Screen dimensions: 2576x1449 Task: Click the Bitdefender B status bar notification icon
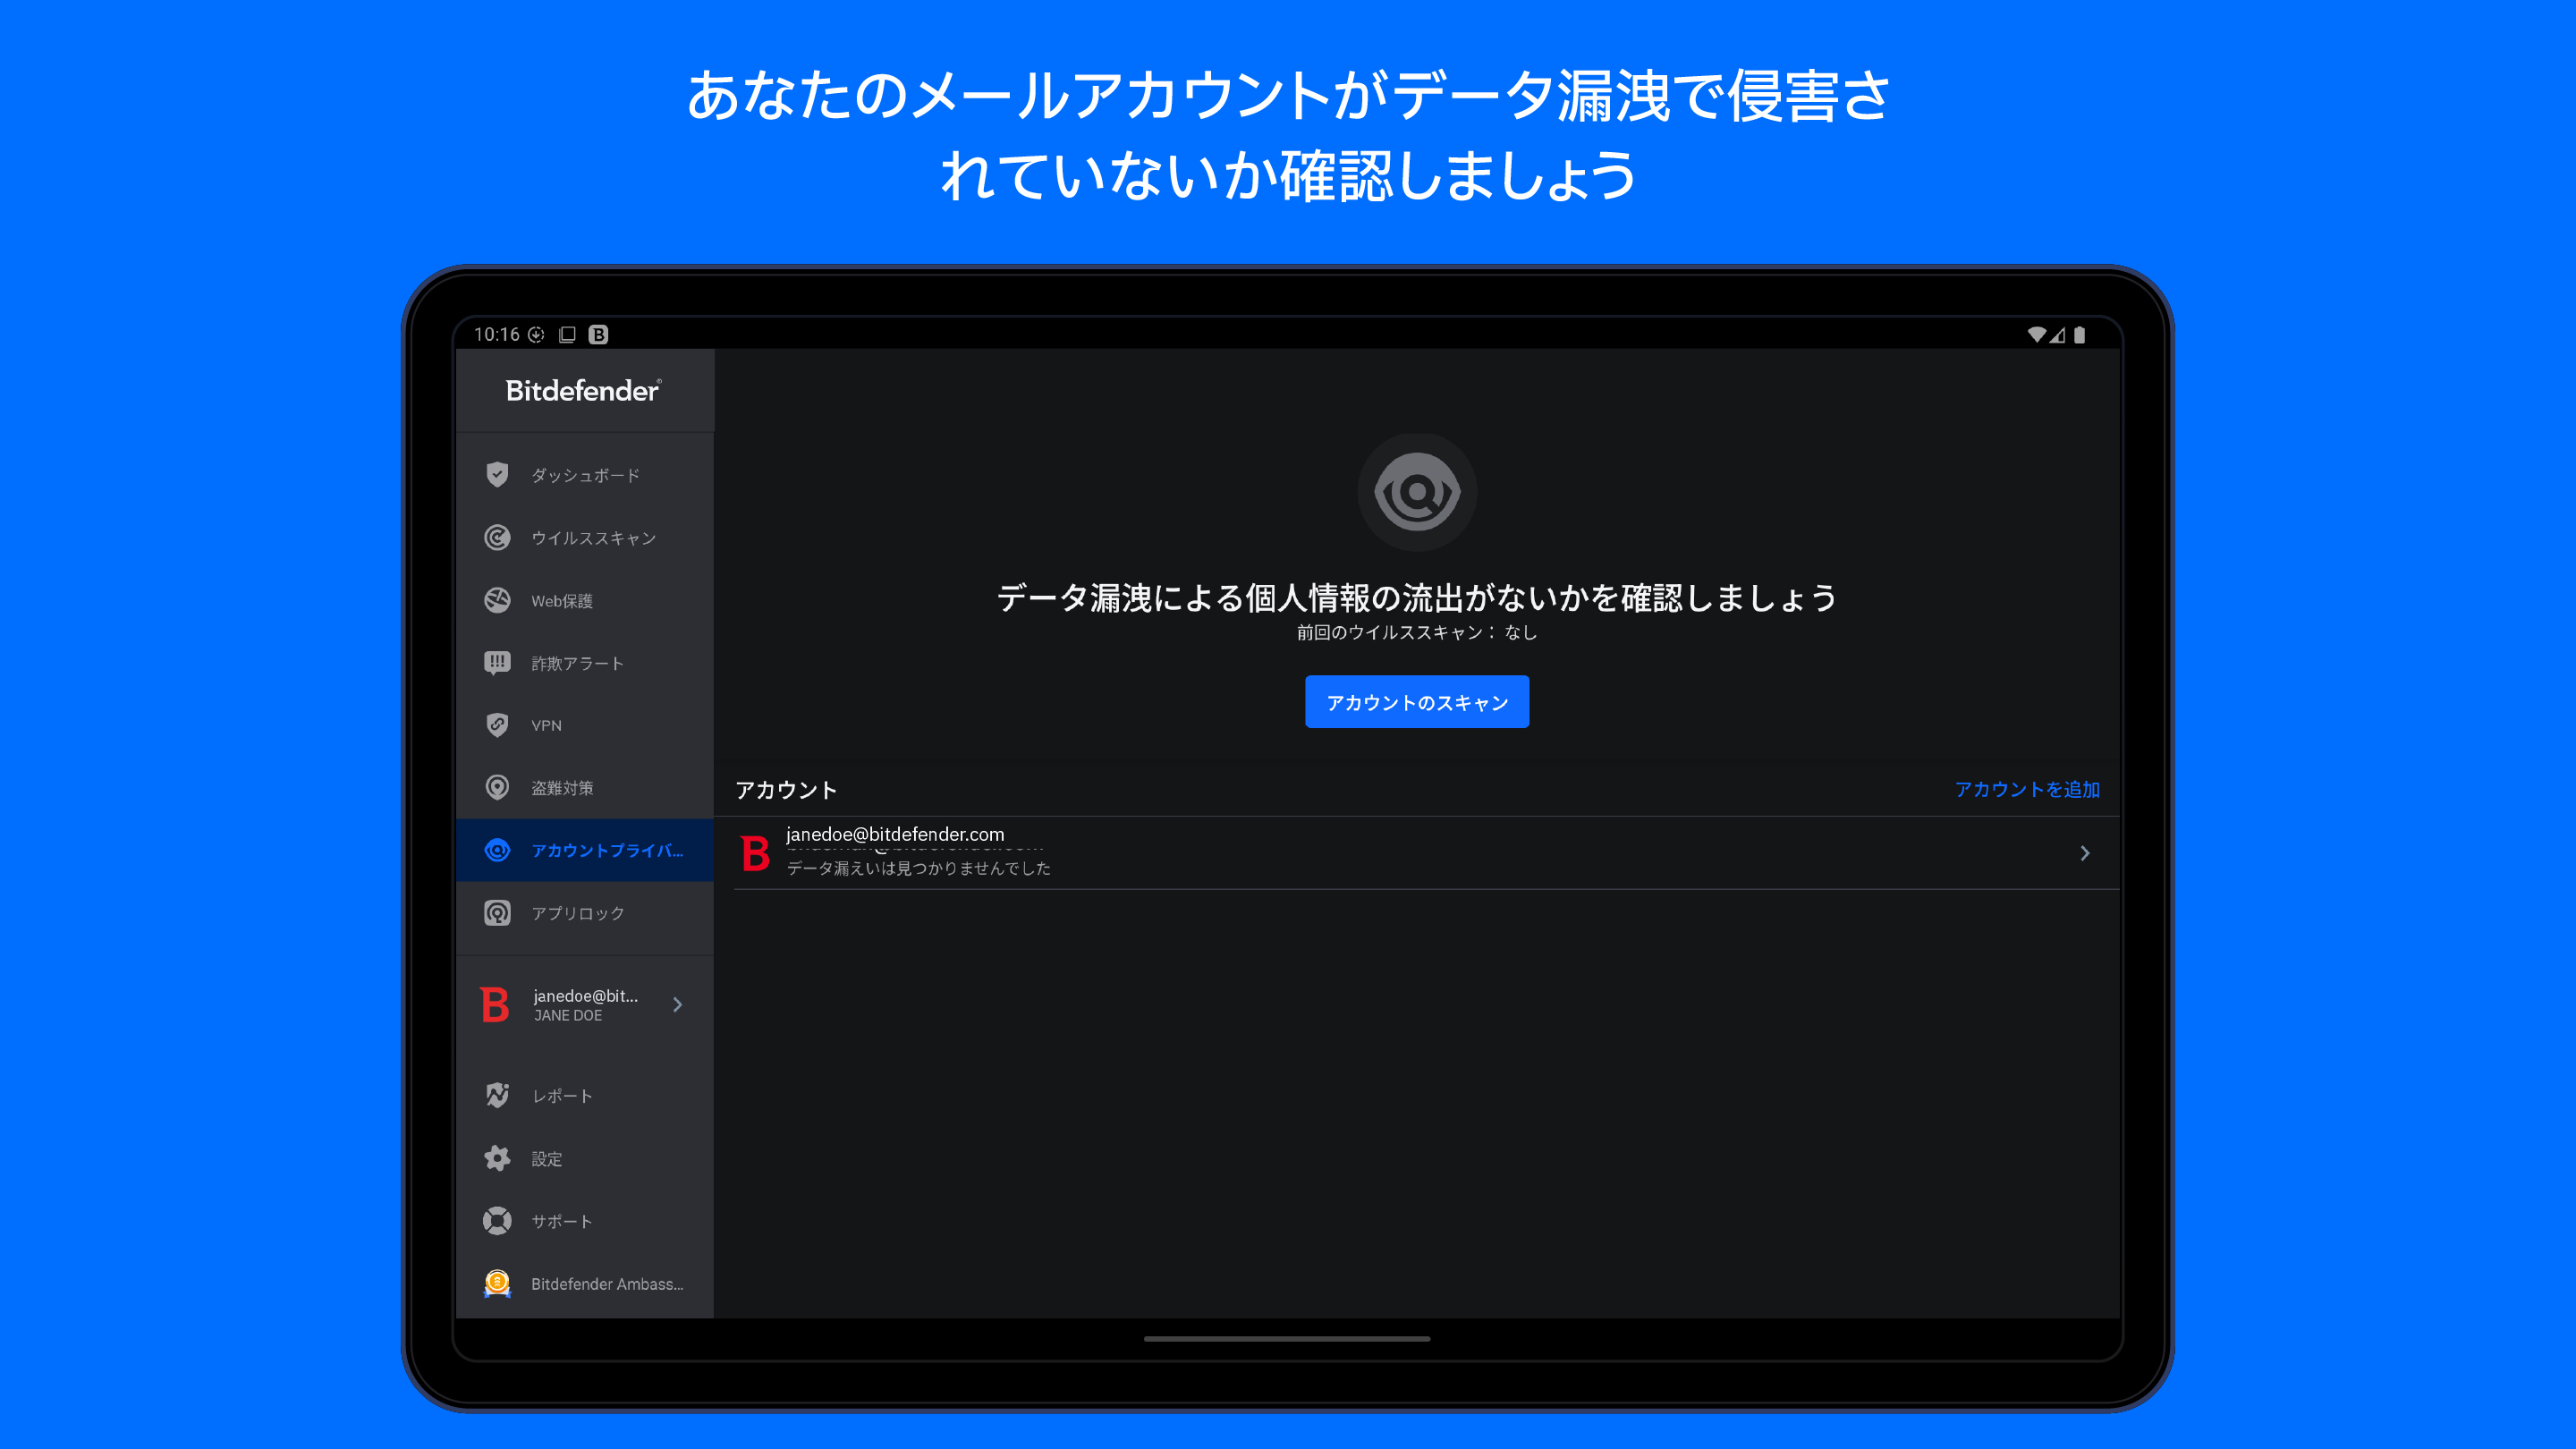[598, 334]
